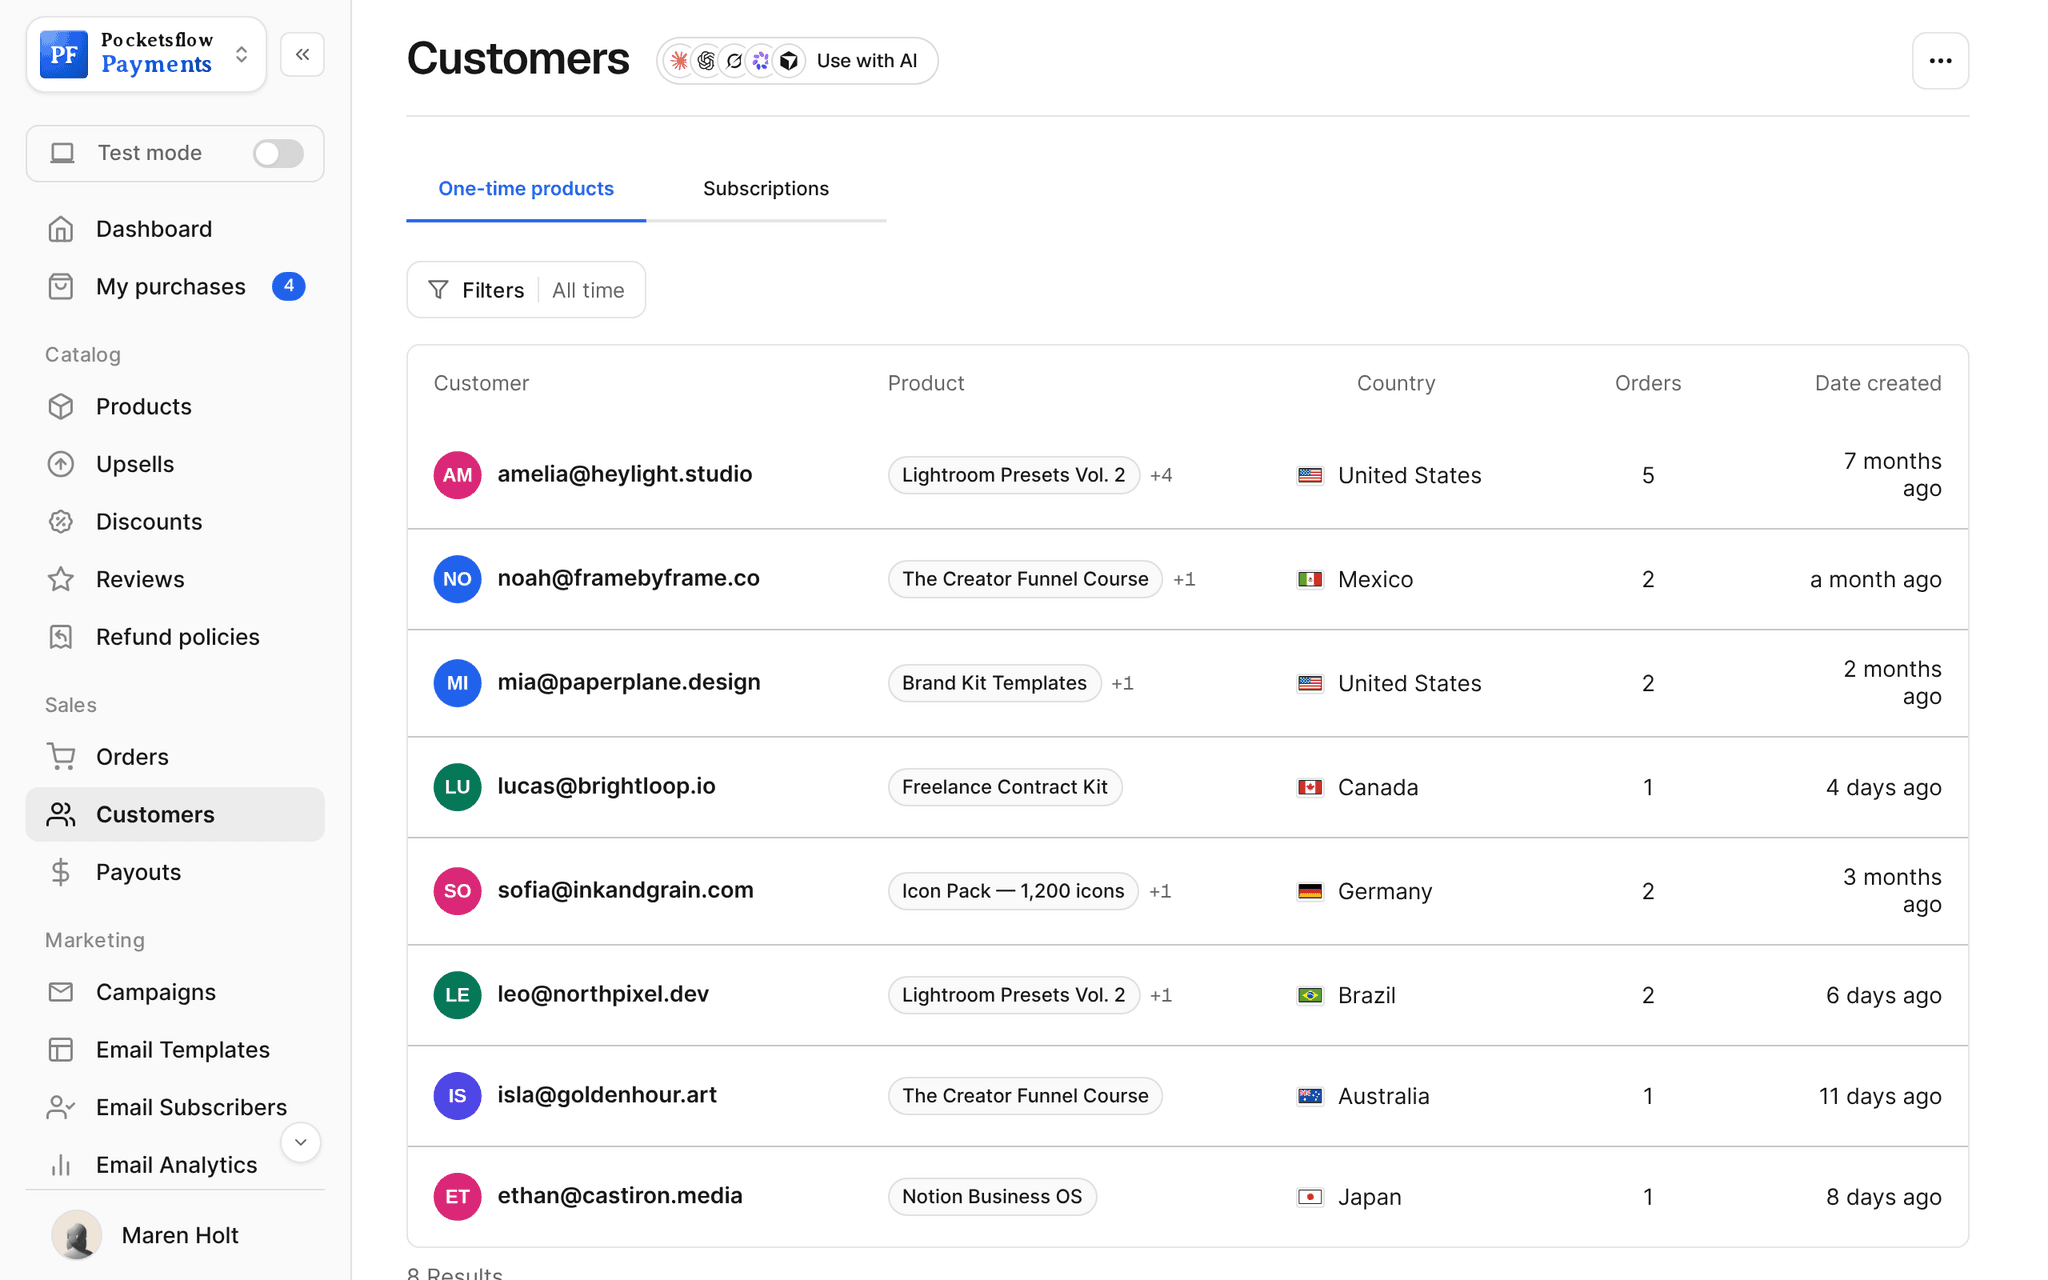The height and width of the screenshot is (1280, 2048).
Task: Click Notion Business OS product tag
Action: coord(992,1197)
